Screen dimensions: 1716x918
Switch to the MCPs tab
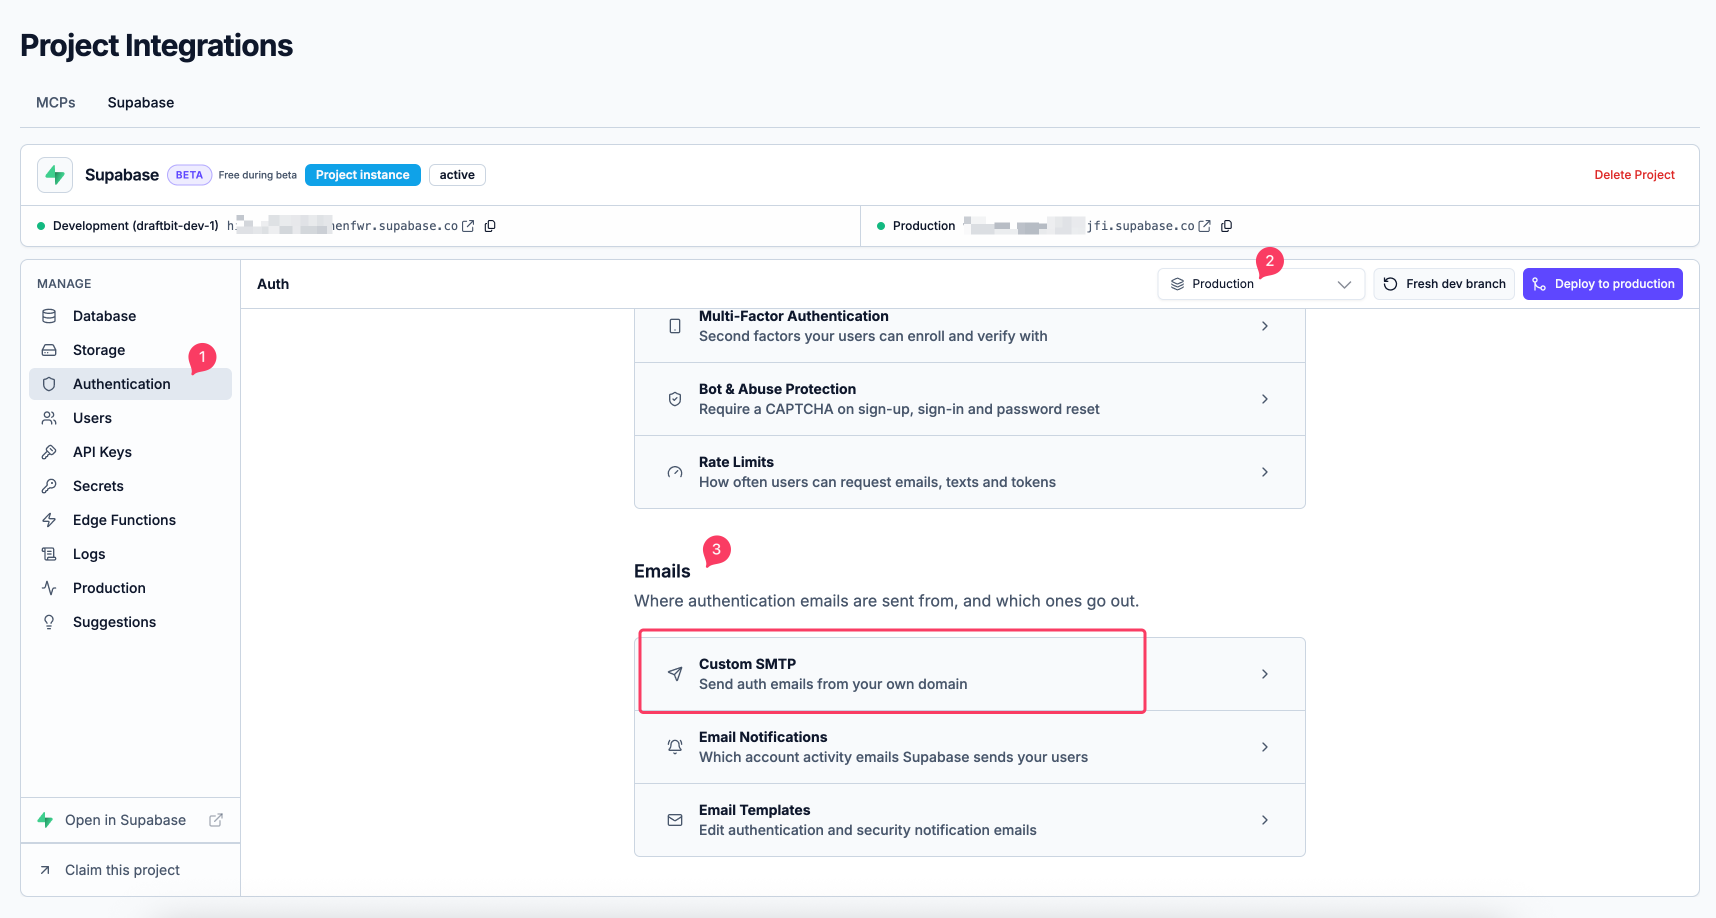coord(56,103)
